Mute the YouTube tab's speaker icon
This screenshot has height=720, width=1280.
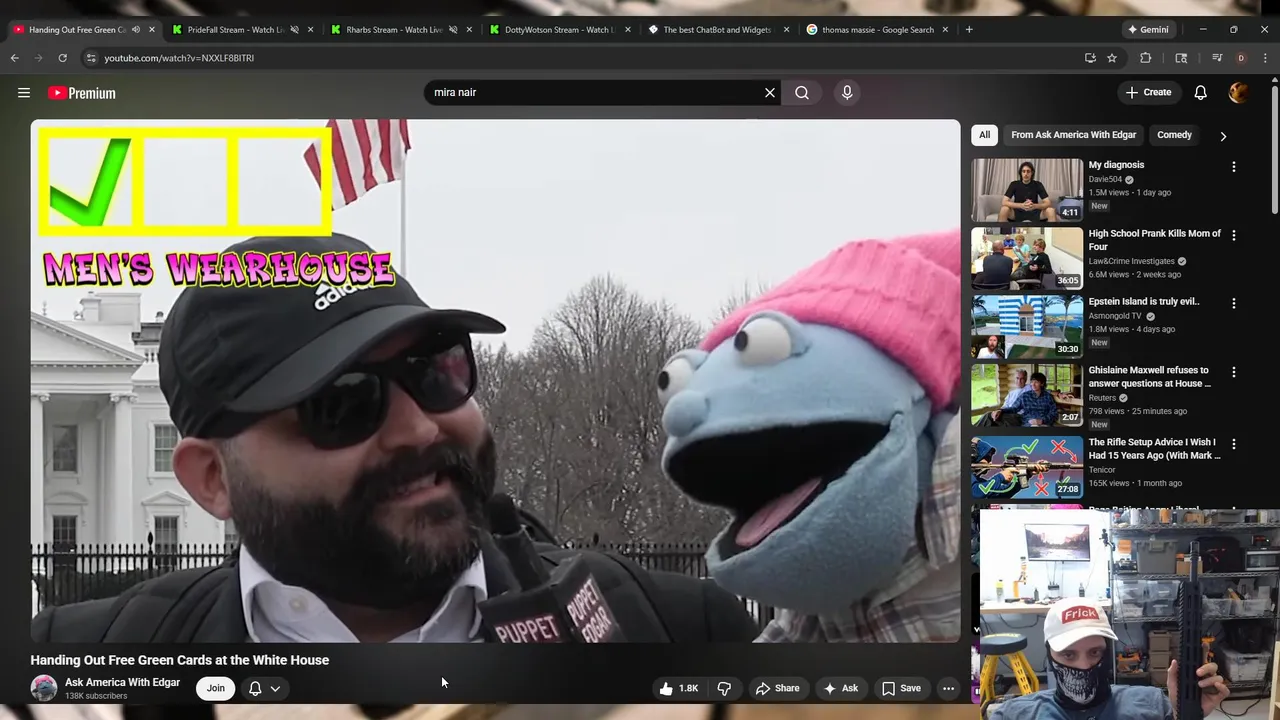pyautogui.click(x=136, y=30)
